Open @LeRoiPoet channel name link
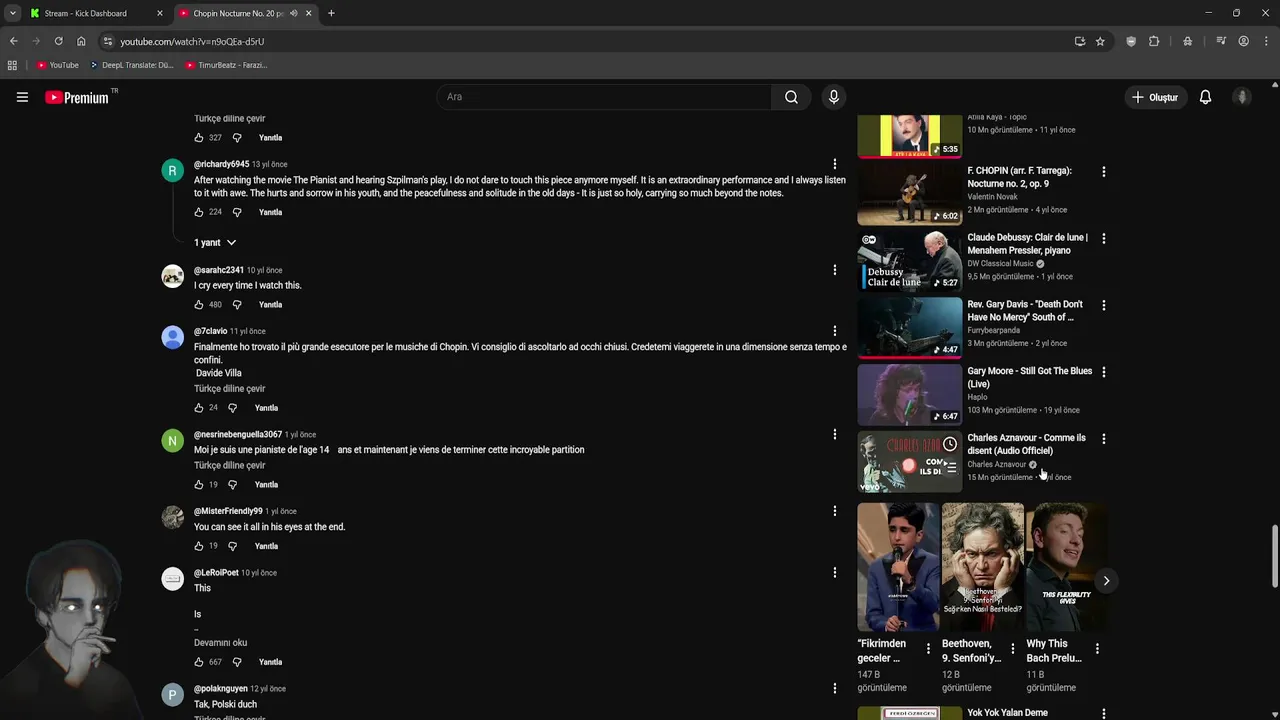The width and height of the screenshot is (1280, 720). pos(216,573)
